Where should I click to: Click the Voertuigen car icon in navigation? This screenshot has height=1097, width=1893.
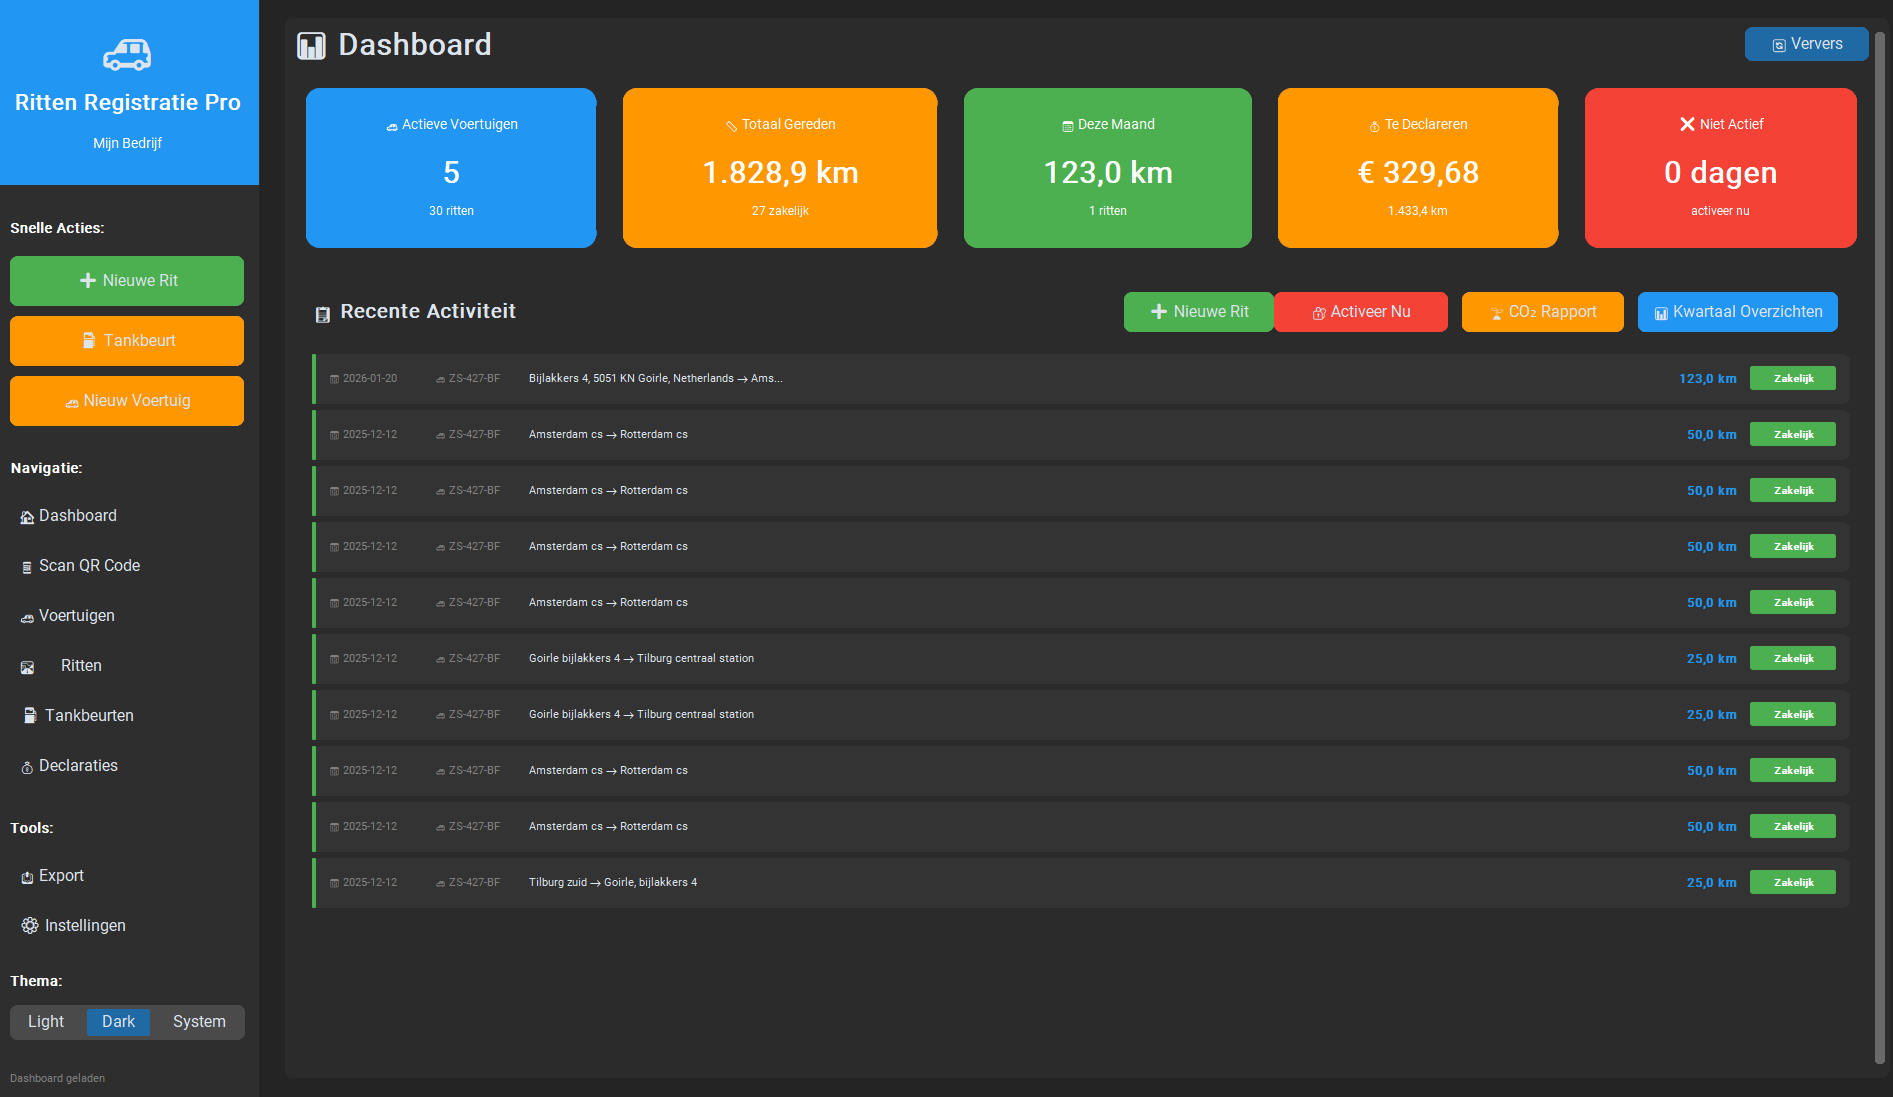(25, 617)
